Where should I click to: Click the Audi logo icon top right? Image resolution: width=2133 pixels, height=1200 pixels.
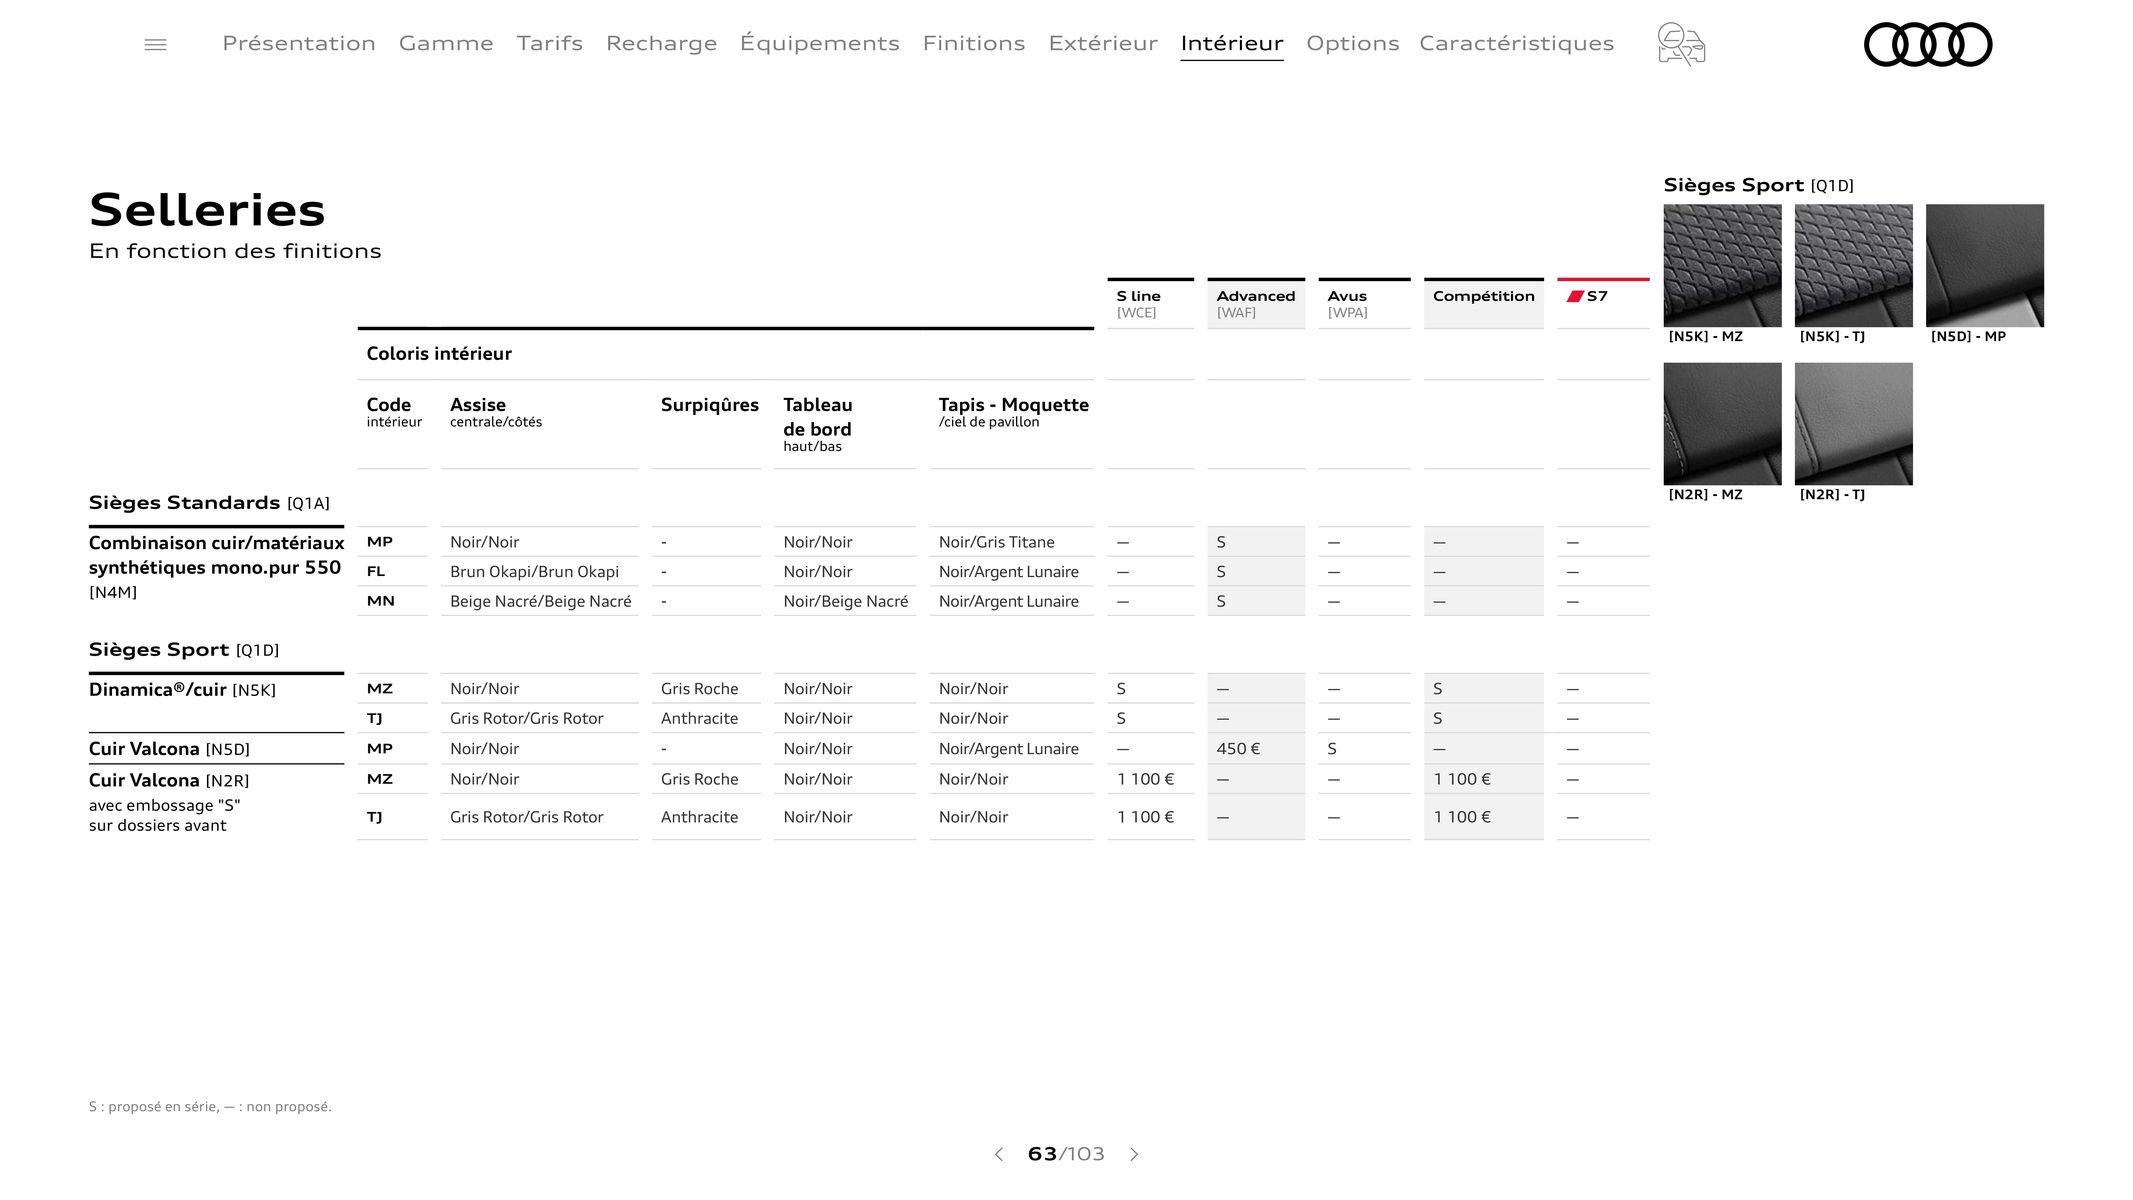[x=1928, y=42]
